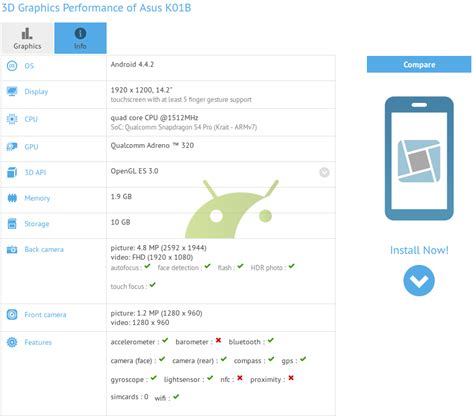Click the touch focus green checkmark
This screenshot has height=418, width=474.
[x=153, y=285]
